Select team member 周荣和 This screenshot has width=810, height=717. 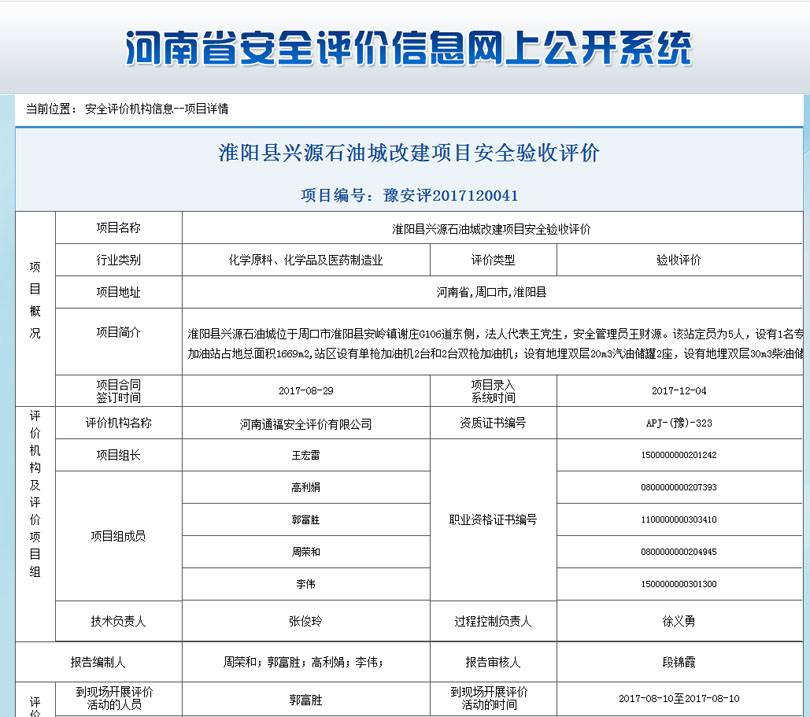tap(306, 552)
